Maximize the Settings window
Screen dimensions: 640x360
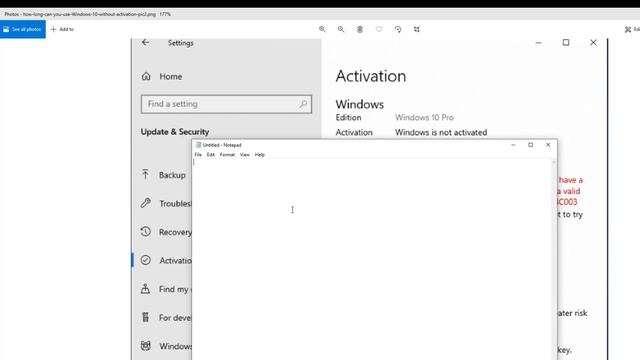coord(566,42)
